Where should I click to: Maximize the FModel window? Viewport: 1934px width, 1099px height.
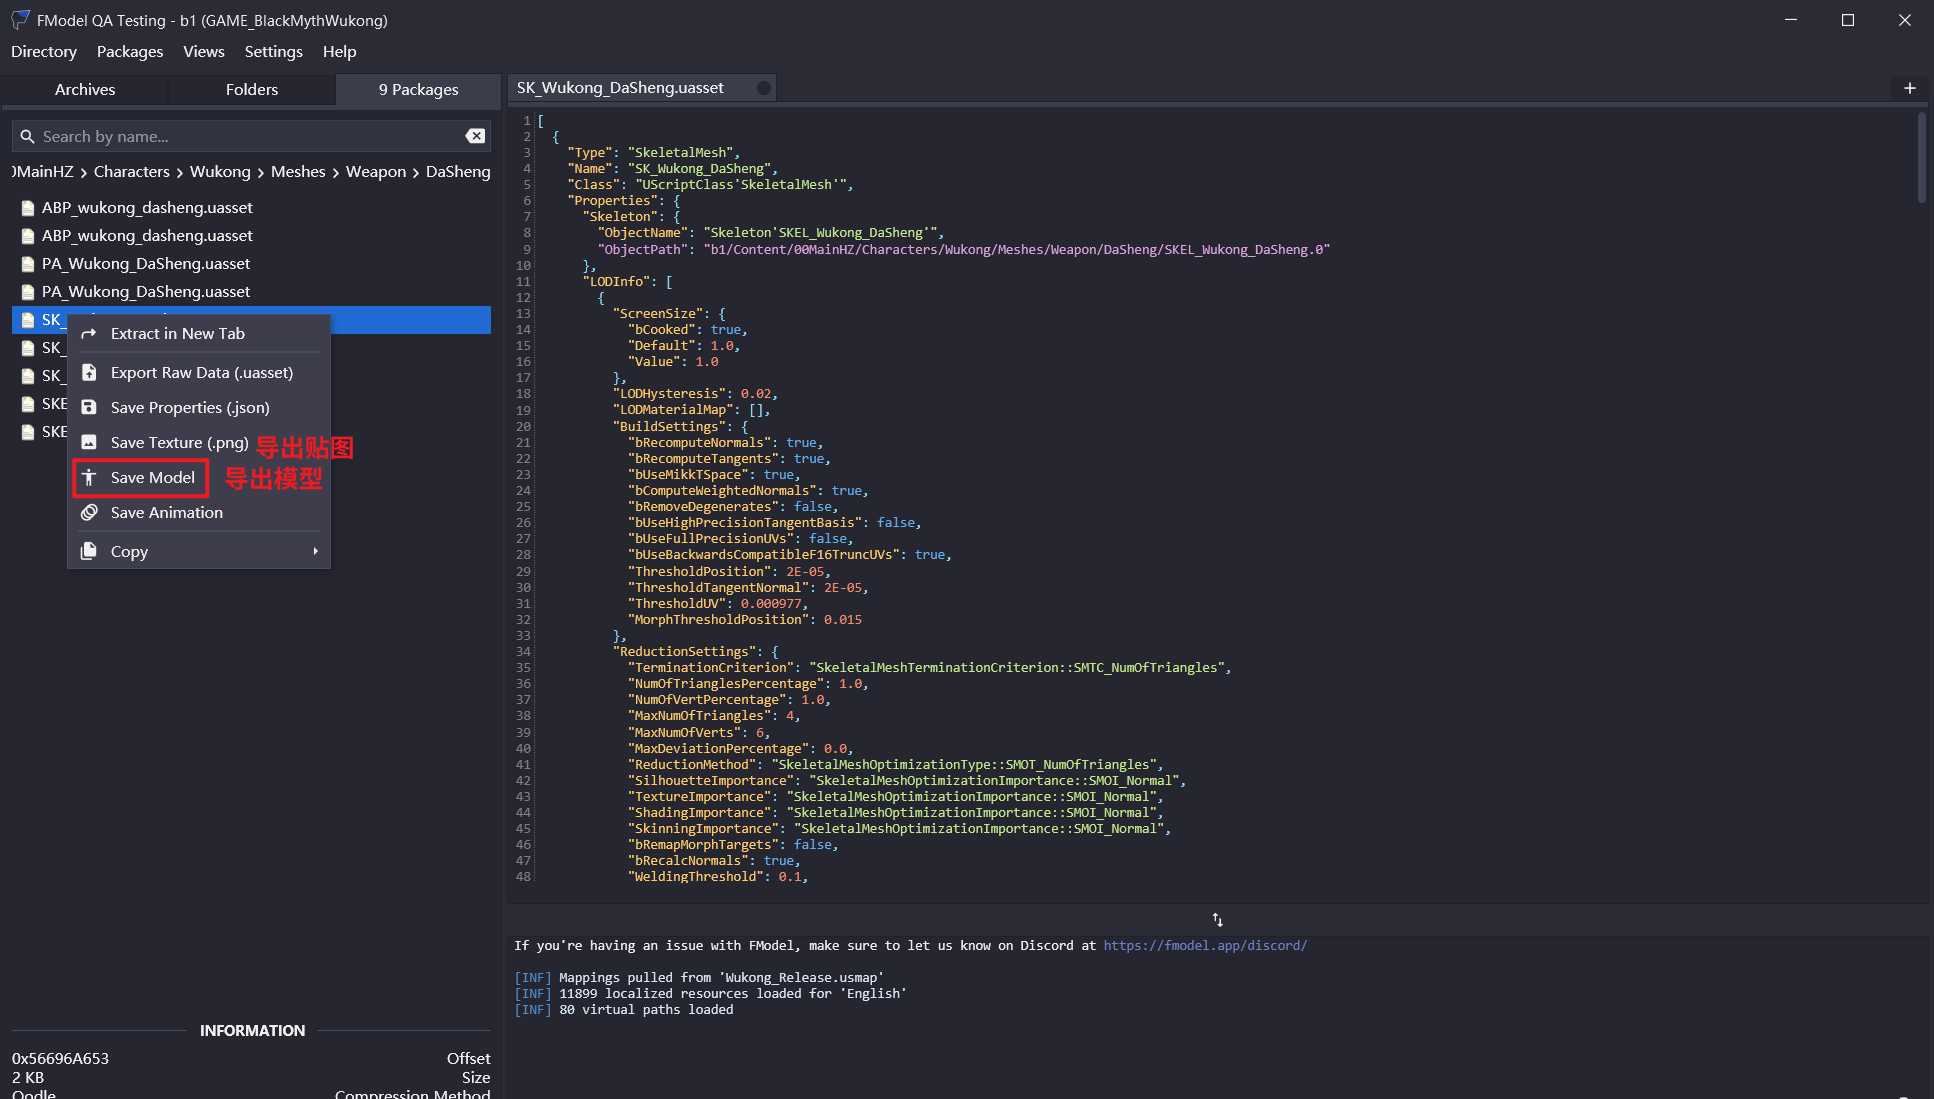[x=1848, y=20]
